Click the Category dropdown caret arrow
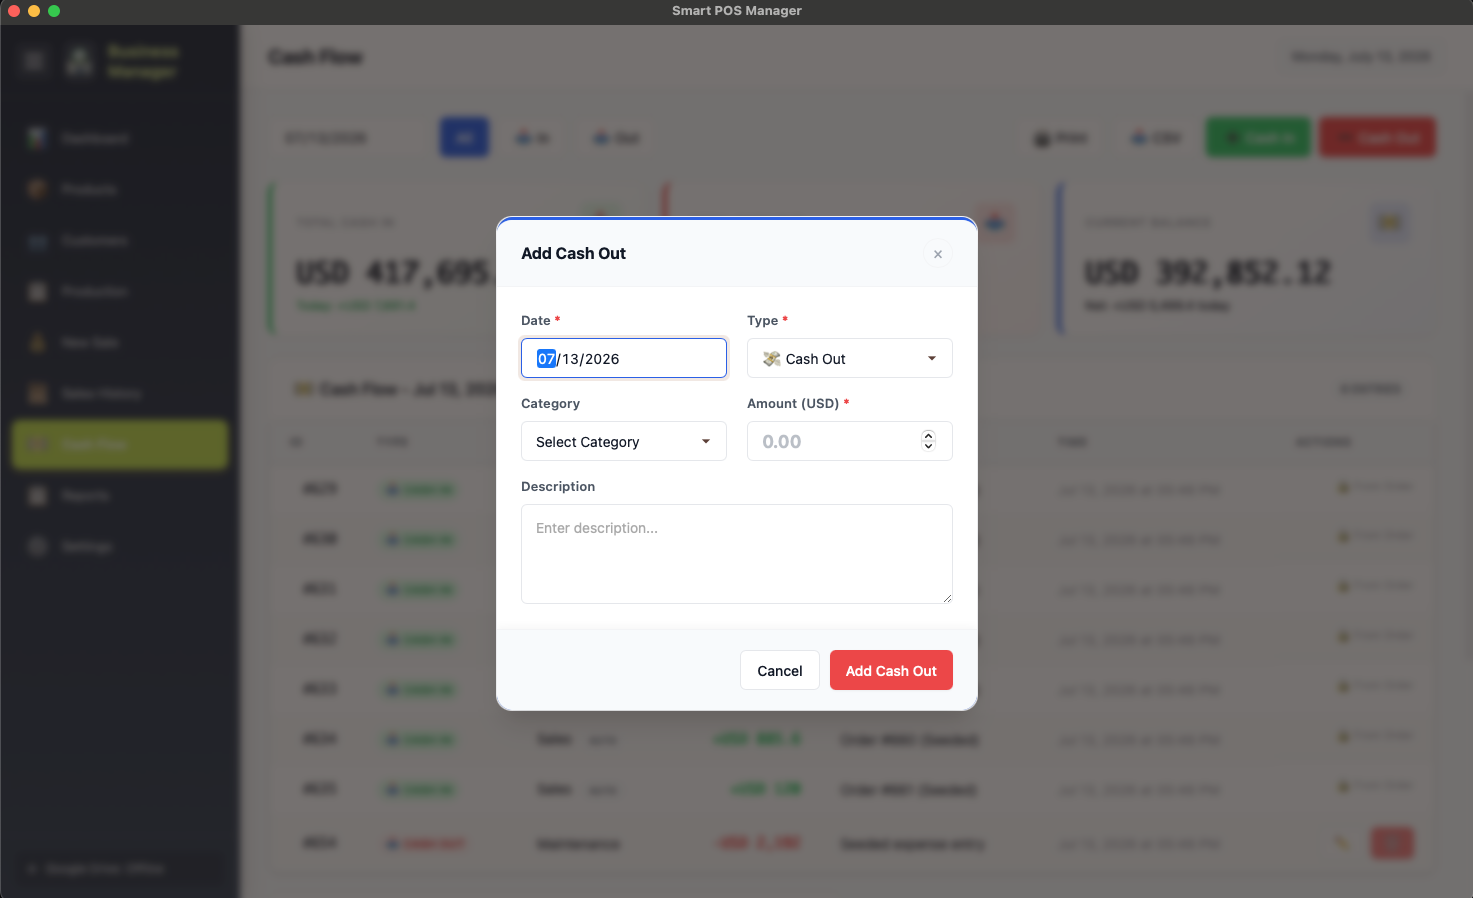Image resolution: width=1473 pixels, height=898 pixels. (706, 441)
